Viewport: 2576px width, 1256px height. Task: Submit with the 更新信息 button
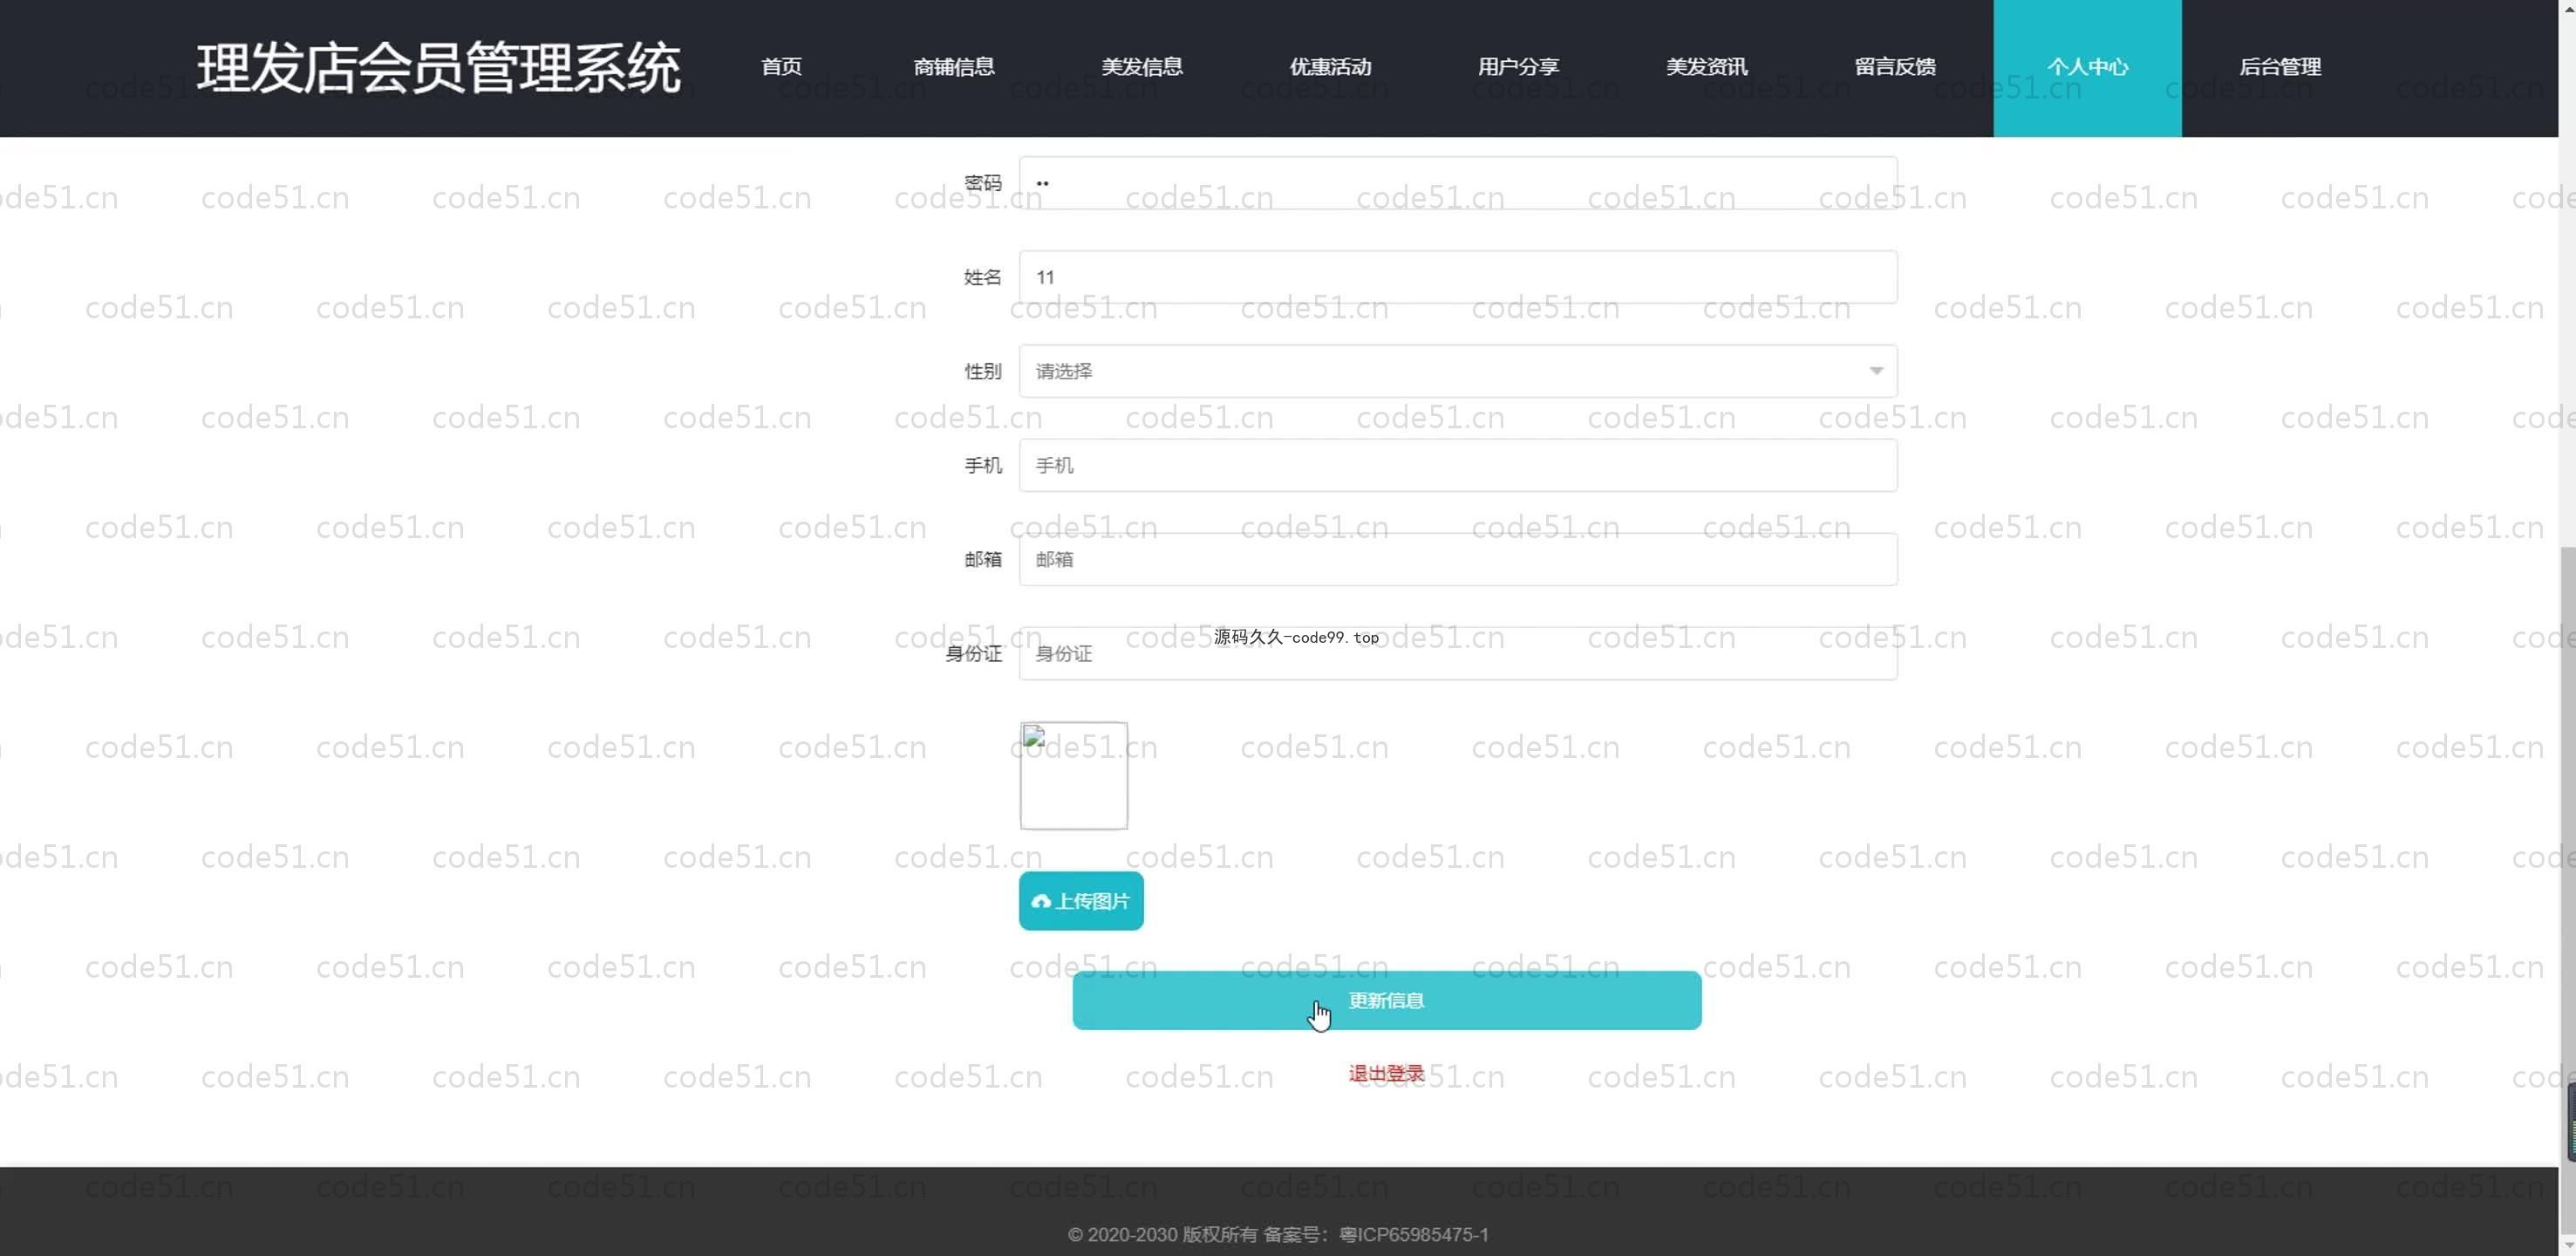[1387, 1000]
